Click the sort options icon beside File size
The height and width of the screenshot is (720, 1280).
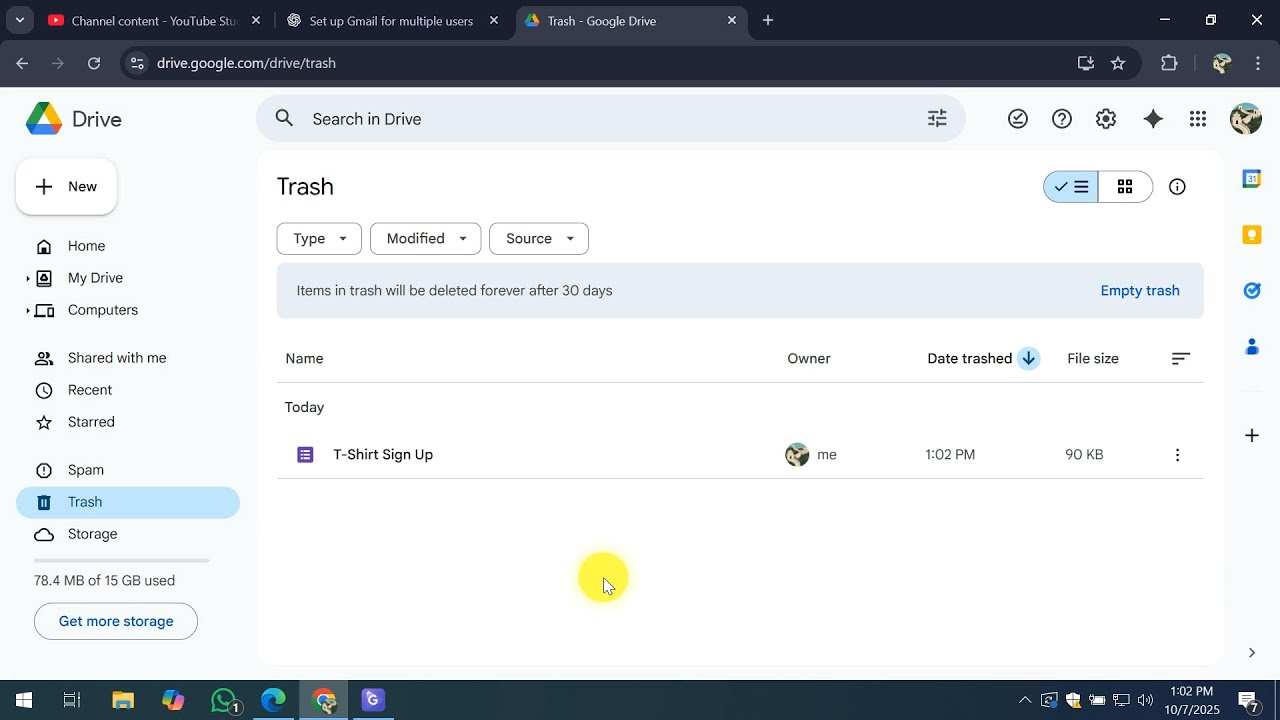click(x=1181, y=359)
